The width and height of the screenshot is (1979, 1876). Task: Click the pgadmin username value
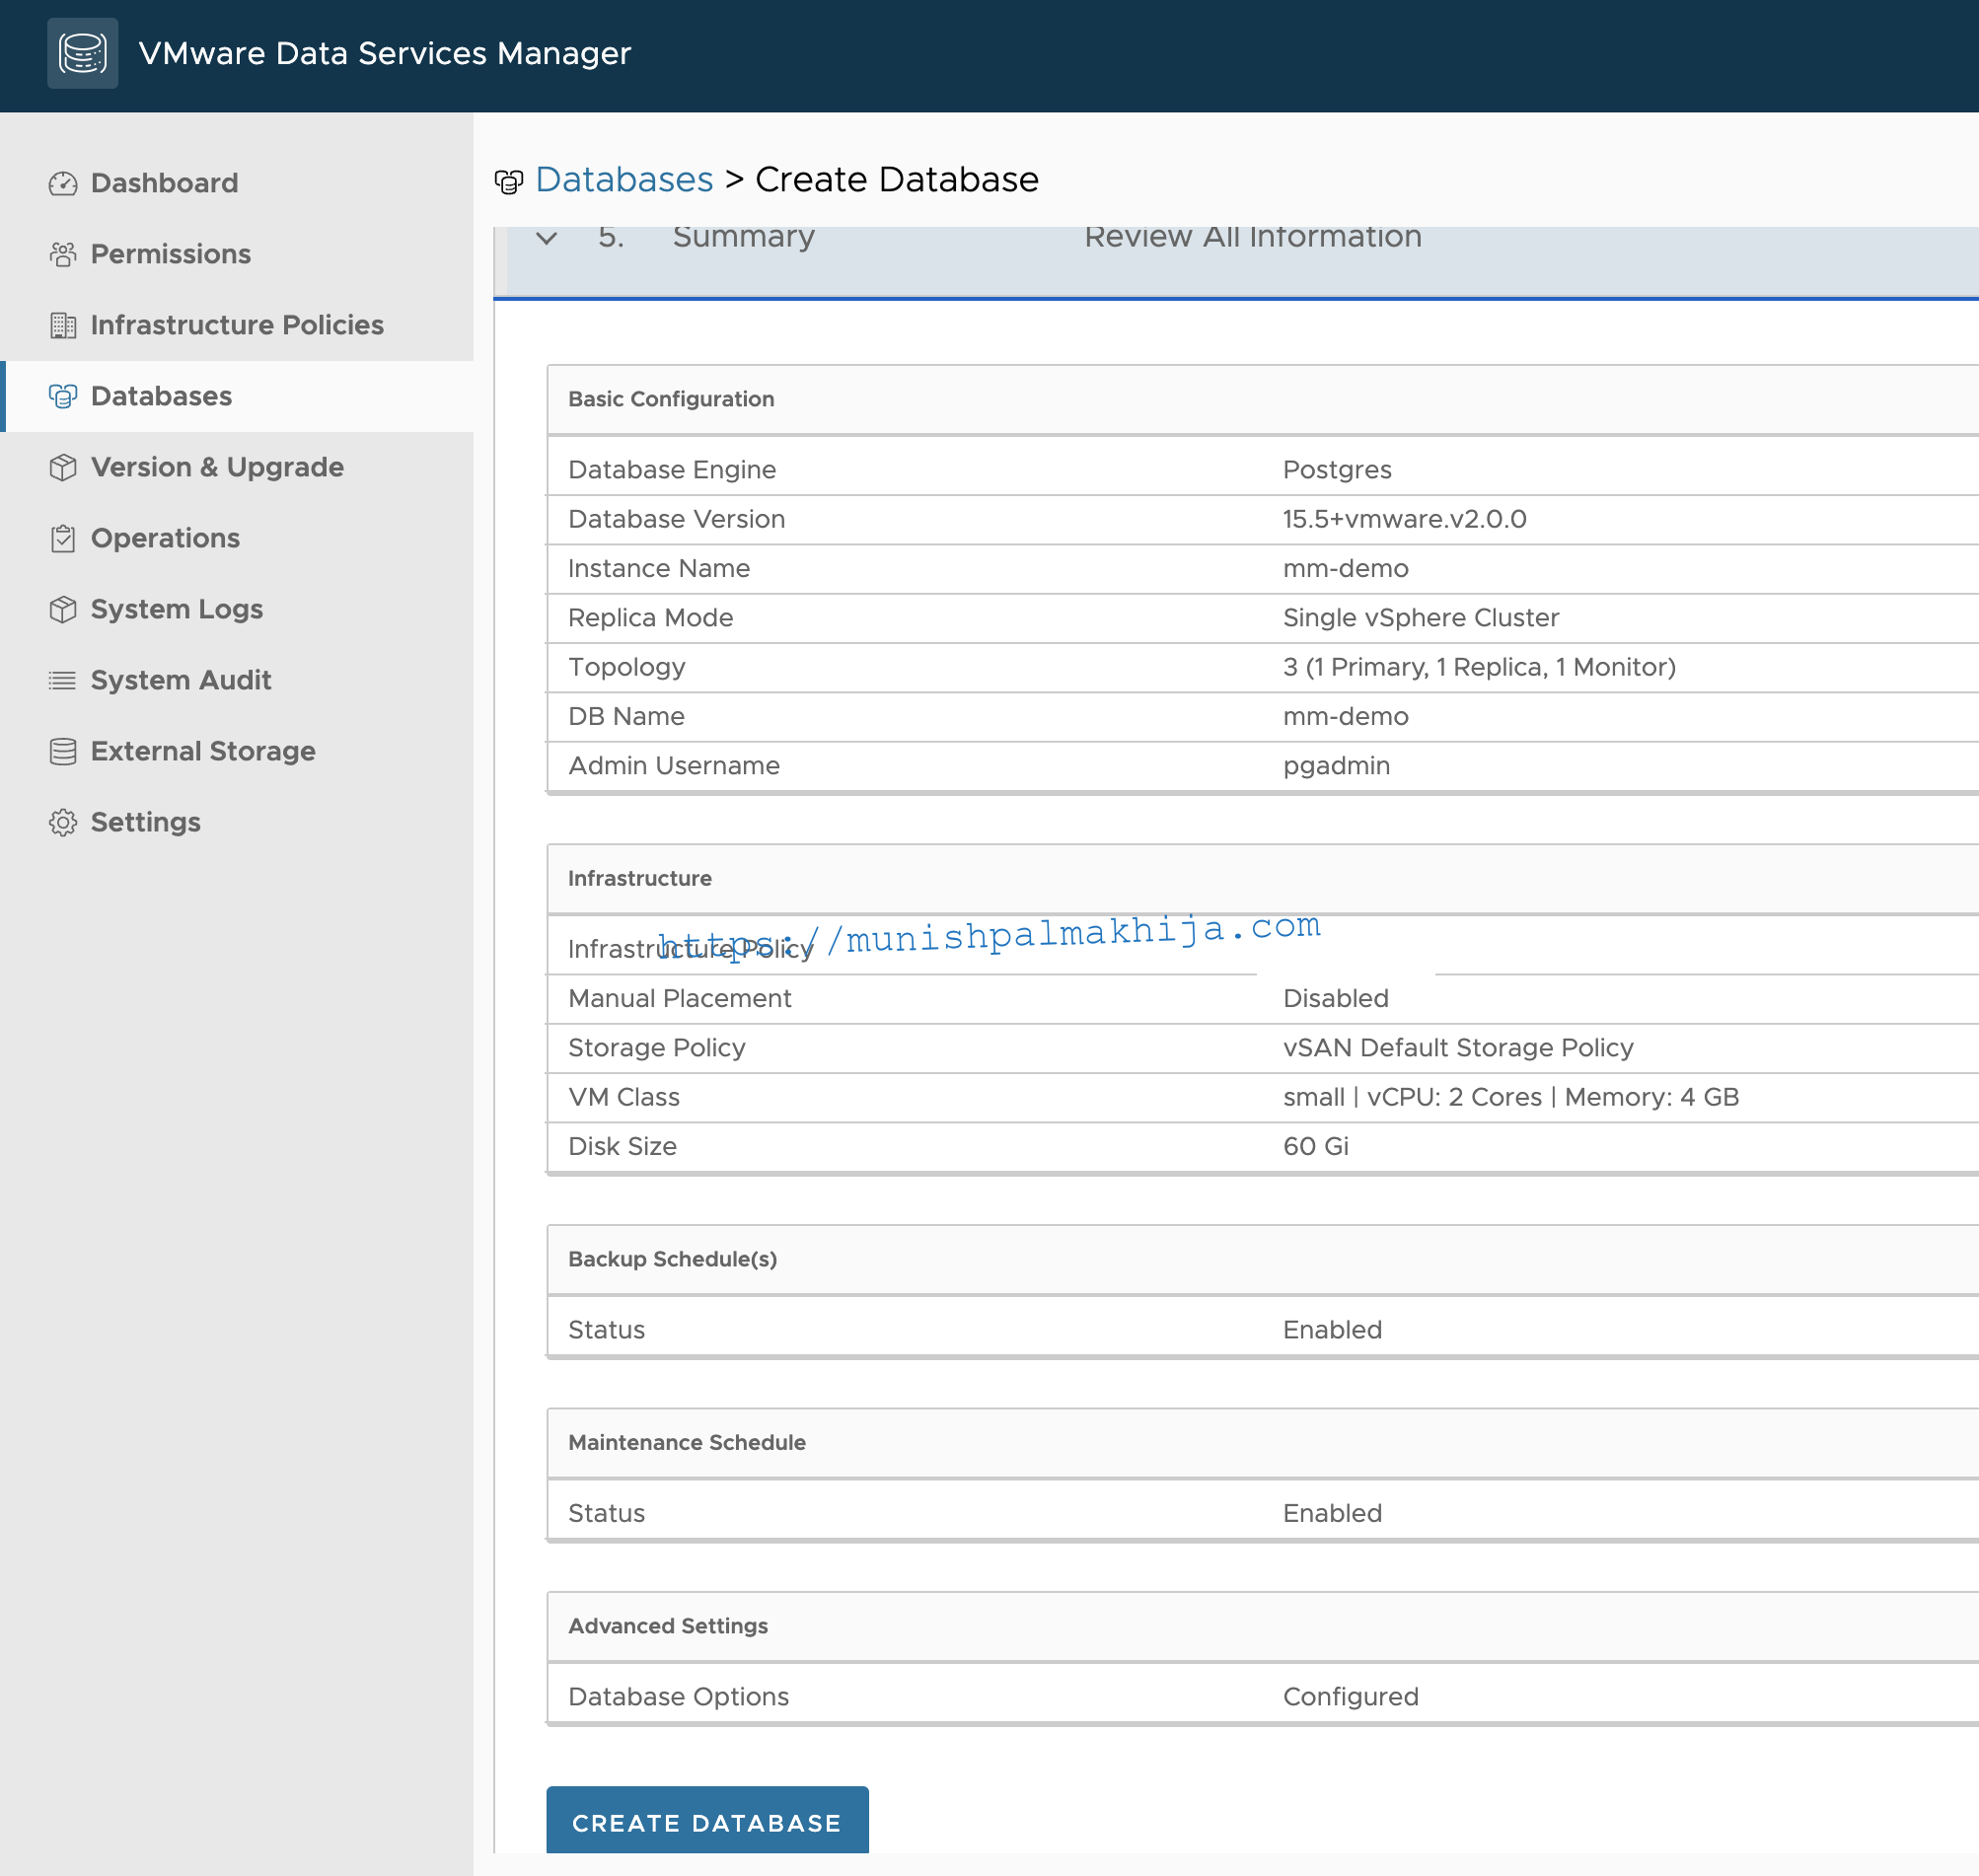[x=1336, y=767]
